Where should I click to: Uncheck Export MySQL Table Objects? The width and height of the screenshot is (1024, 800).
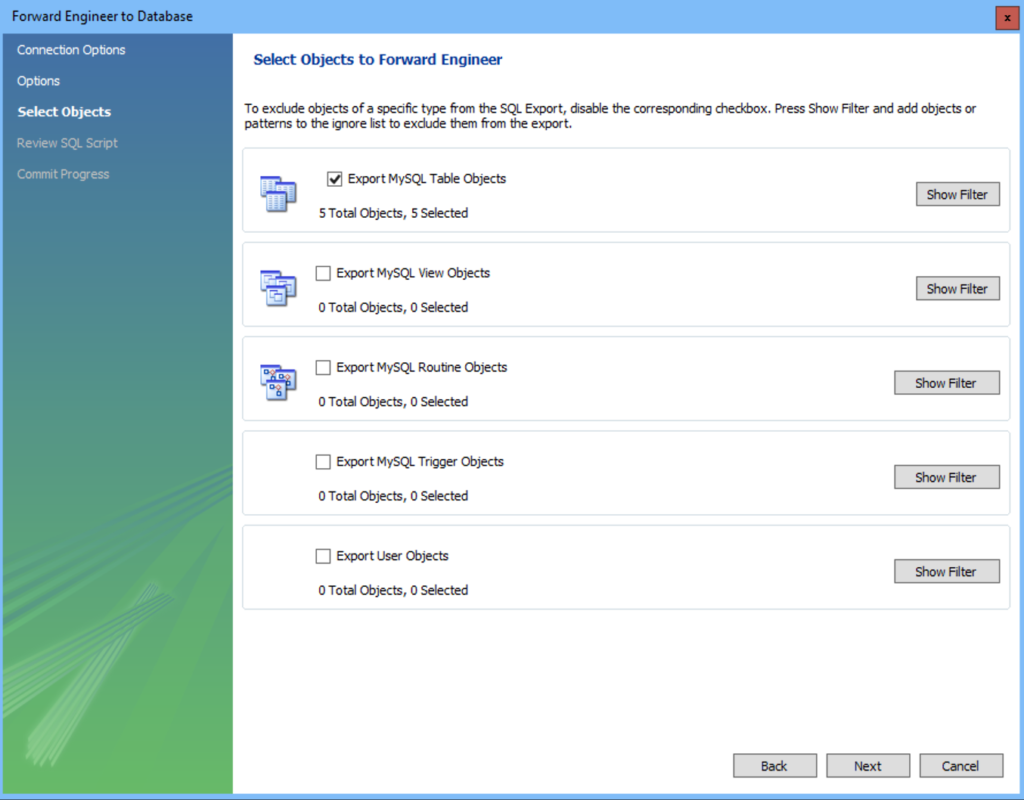(x=334, y=179)
